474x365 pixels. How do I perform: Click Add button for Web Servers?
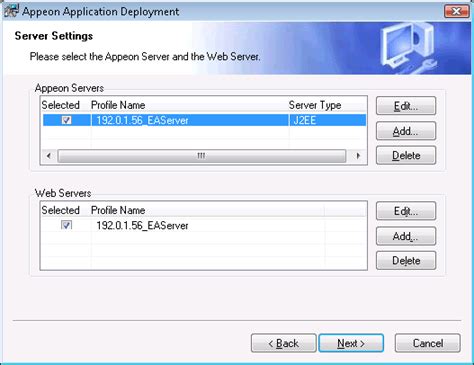tap(406, 236)
